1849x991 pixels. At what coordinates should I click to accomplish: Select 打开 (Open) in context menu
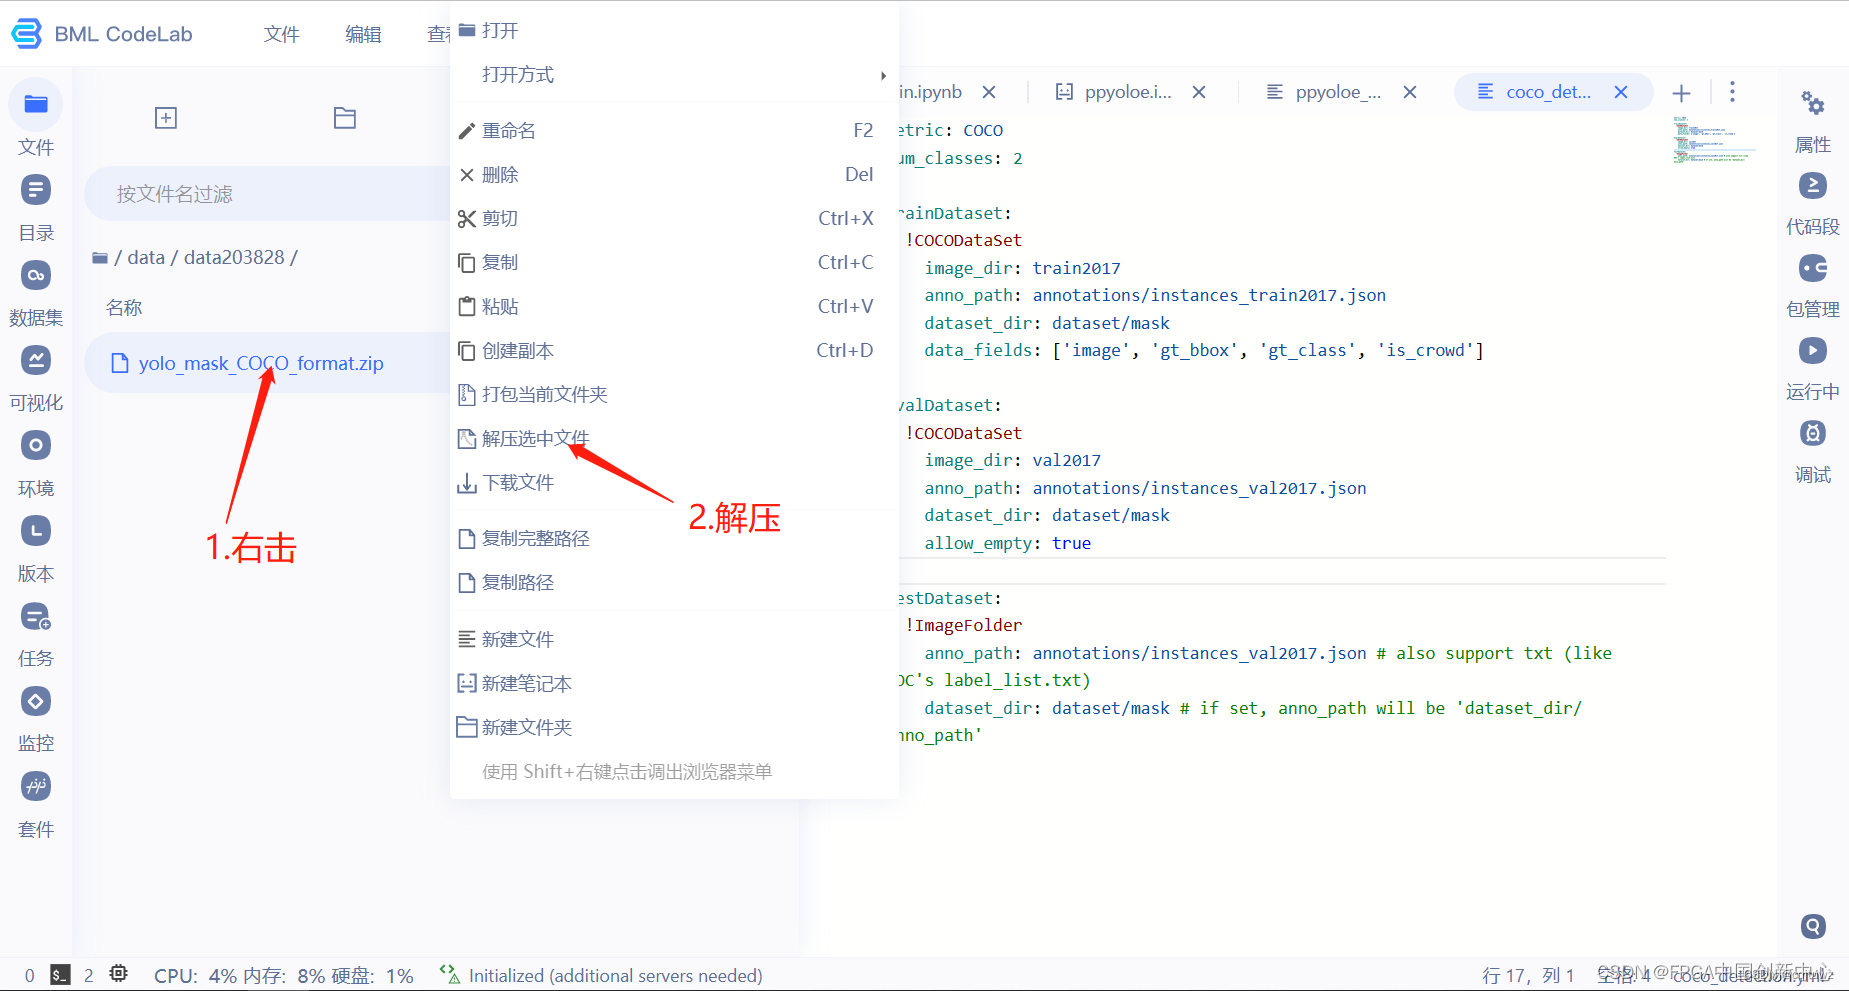coord(674,31)
